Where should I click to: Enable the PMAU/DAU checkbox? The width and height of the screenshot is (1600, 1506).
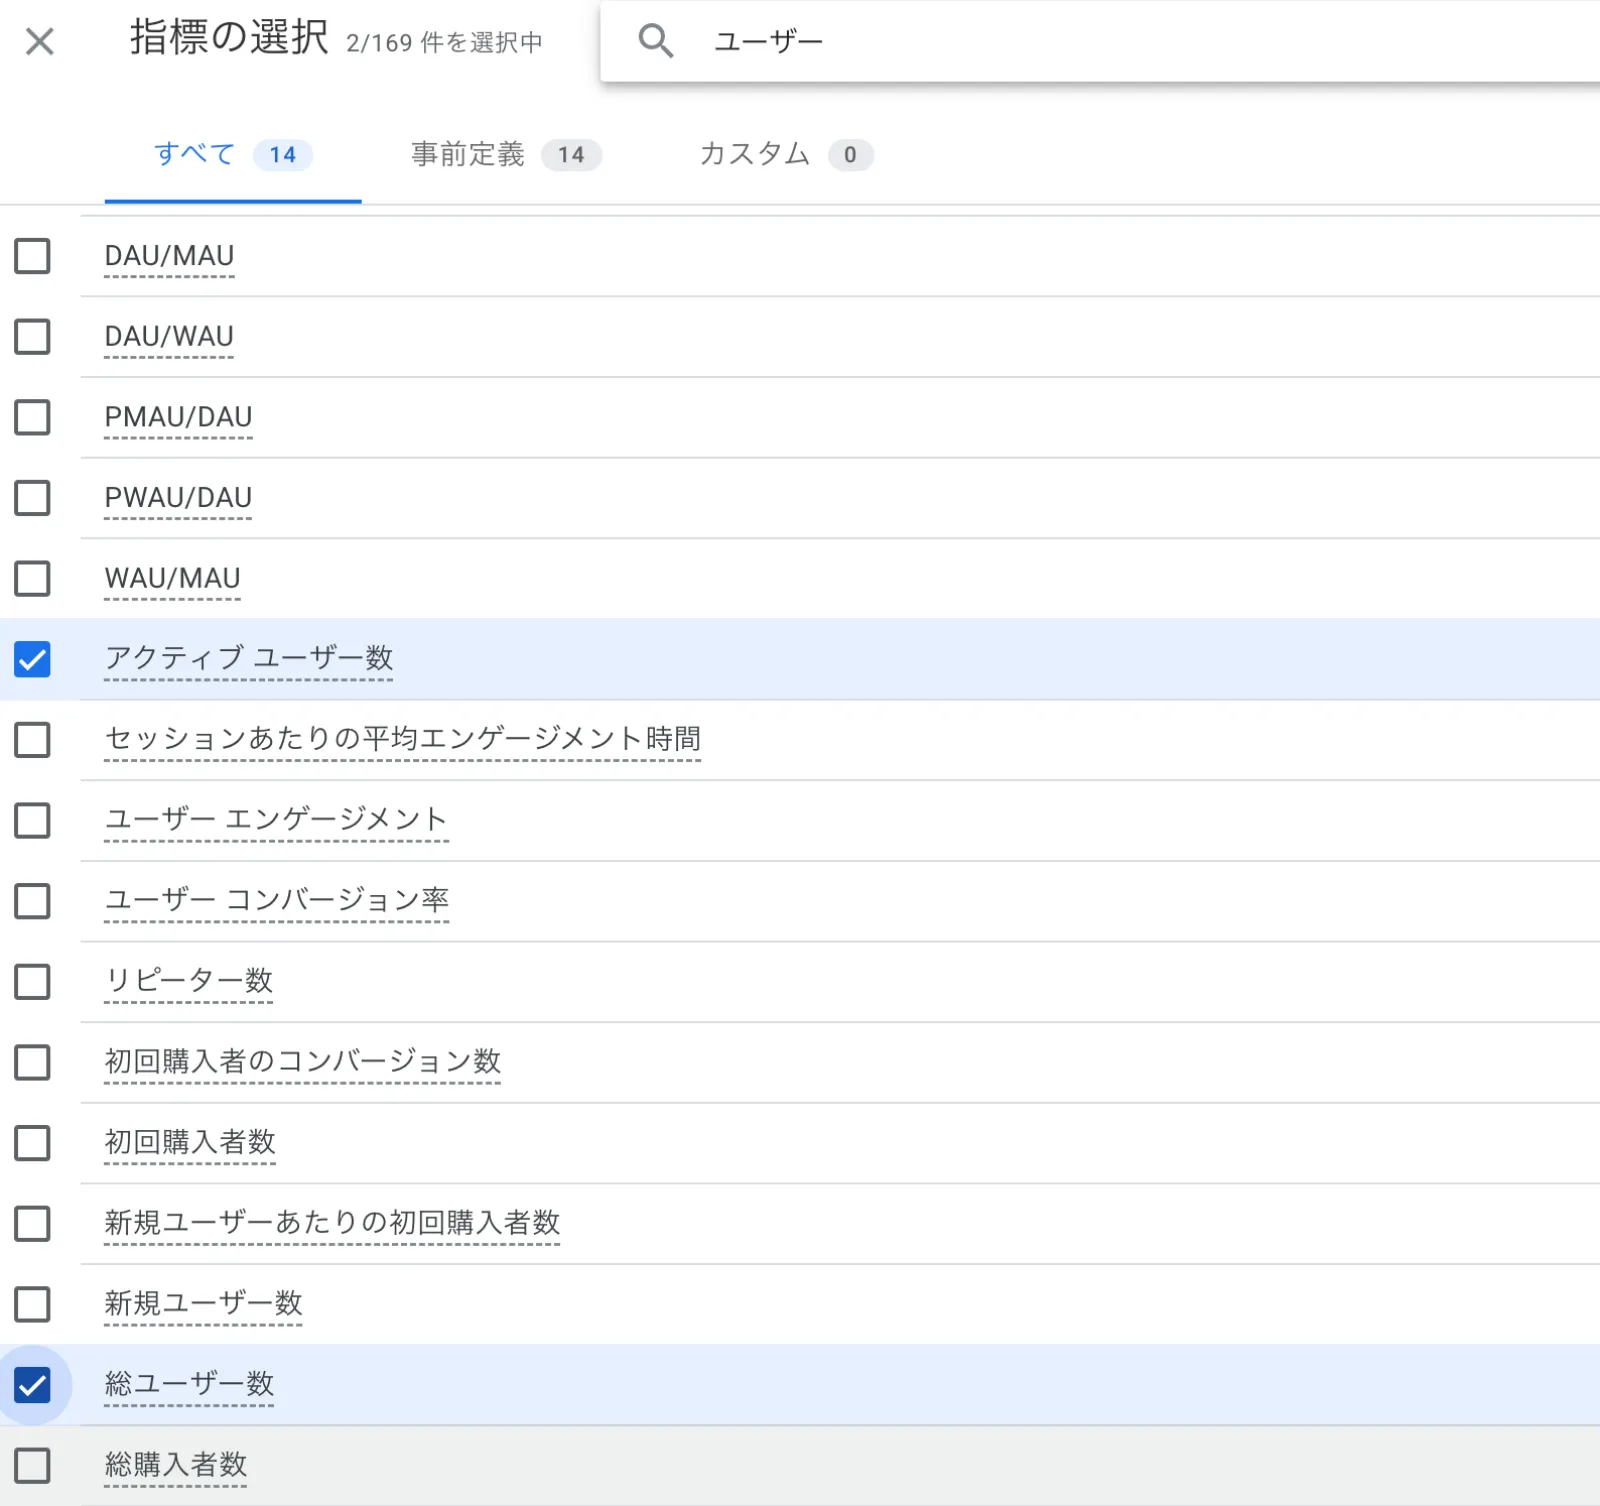[x=32, y=417]
